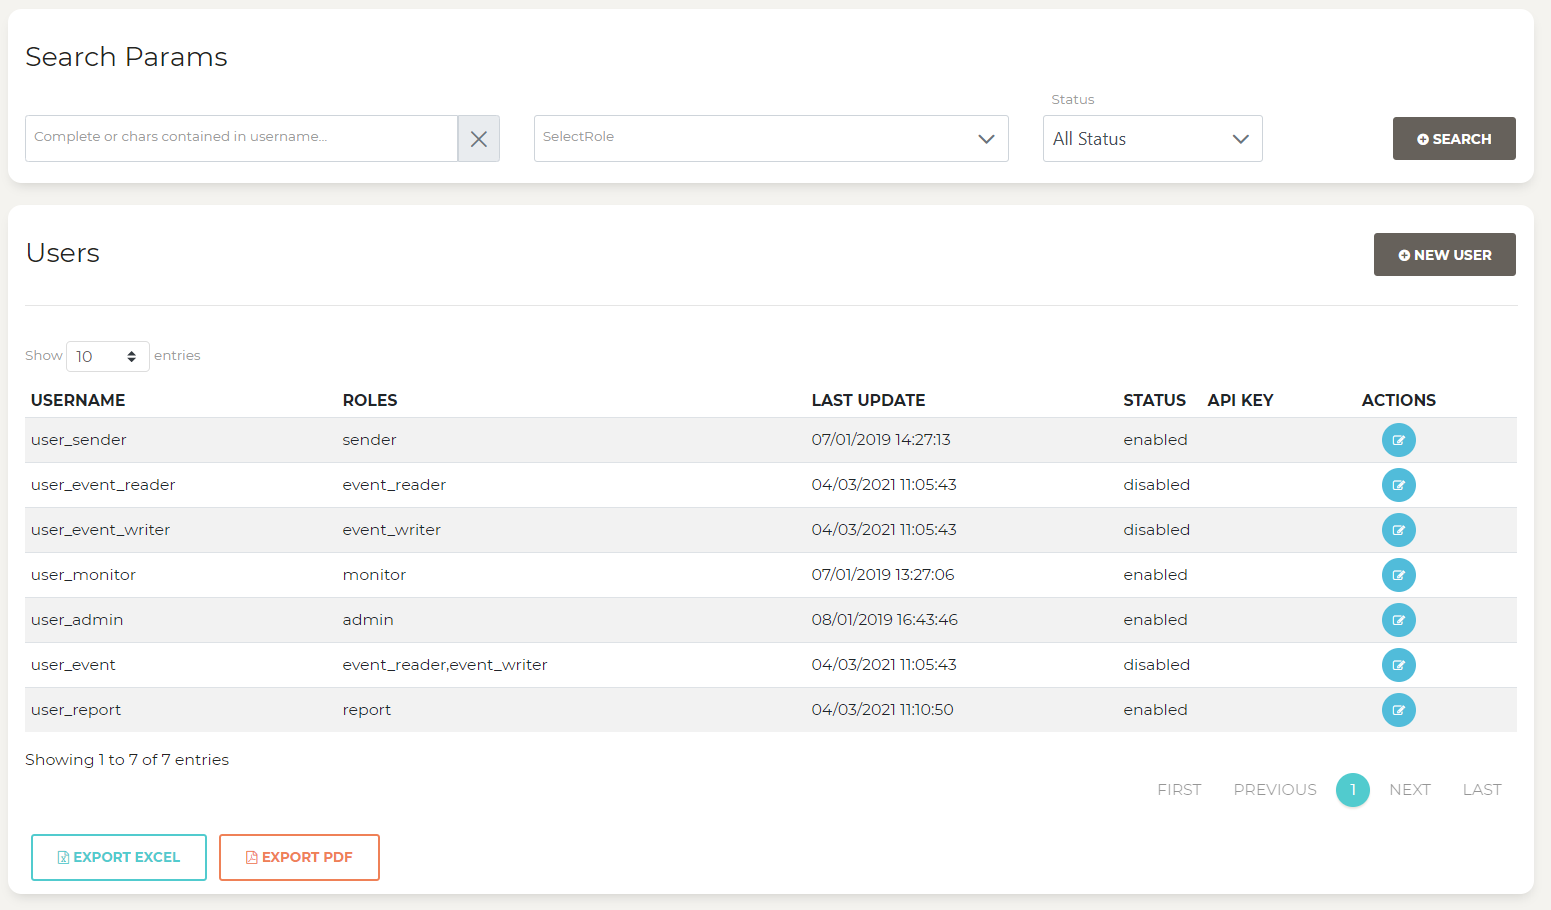Select the user_event_writer username cell

(100, 530)
